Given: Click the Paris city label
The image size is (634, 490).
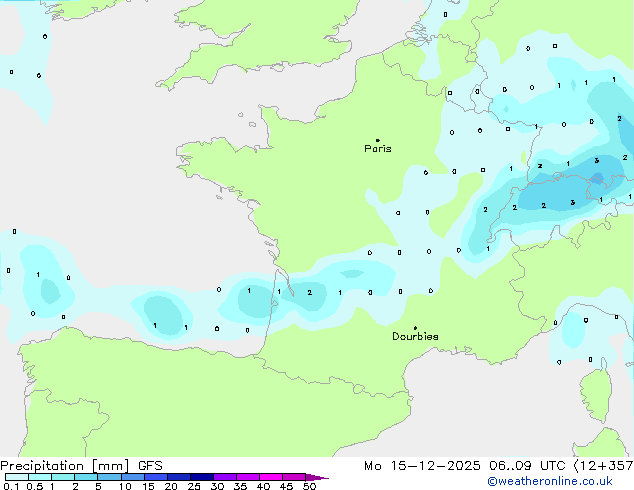Looking at the screenshot, I should pyautogui.click(x=378, y=148).
